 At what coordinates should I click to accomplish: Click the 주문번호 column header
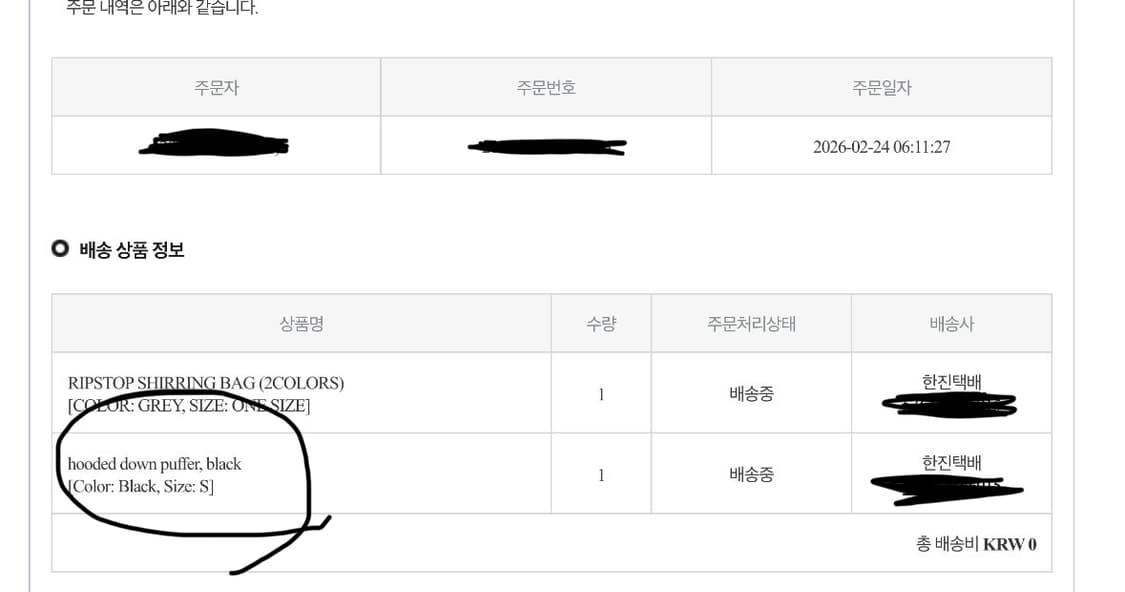pyautogui.click(x=546, y=88)
